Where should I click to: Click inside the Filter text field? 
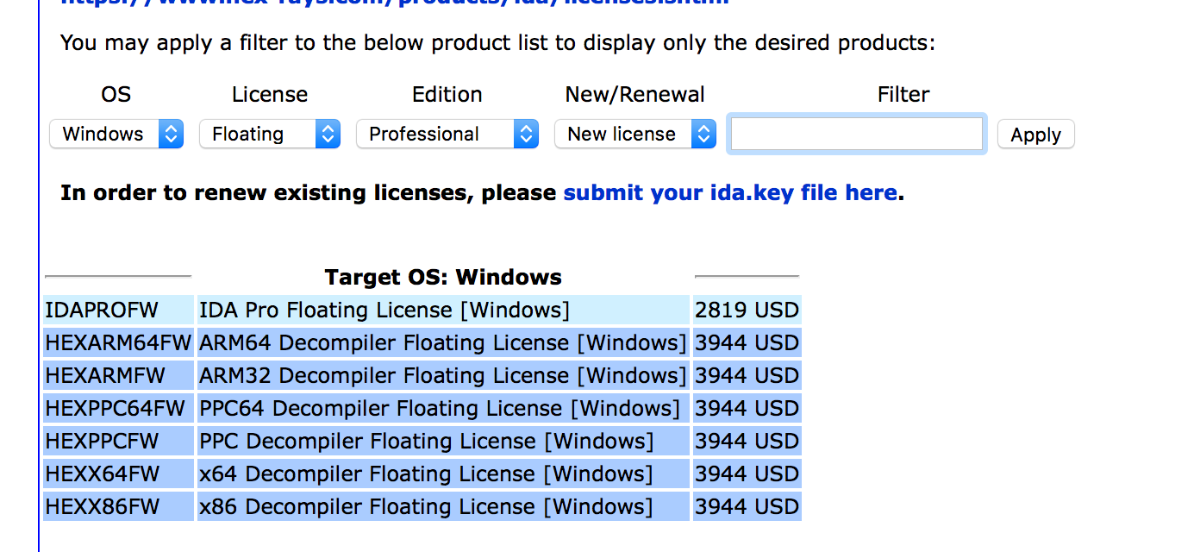coord(857,134)
